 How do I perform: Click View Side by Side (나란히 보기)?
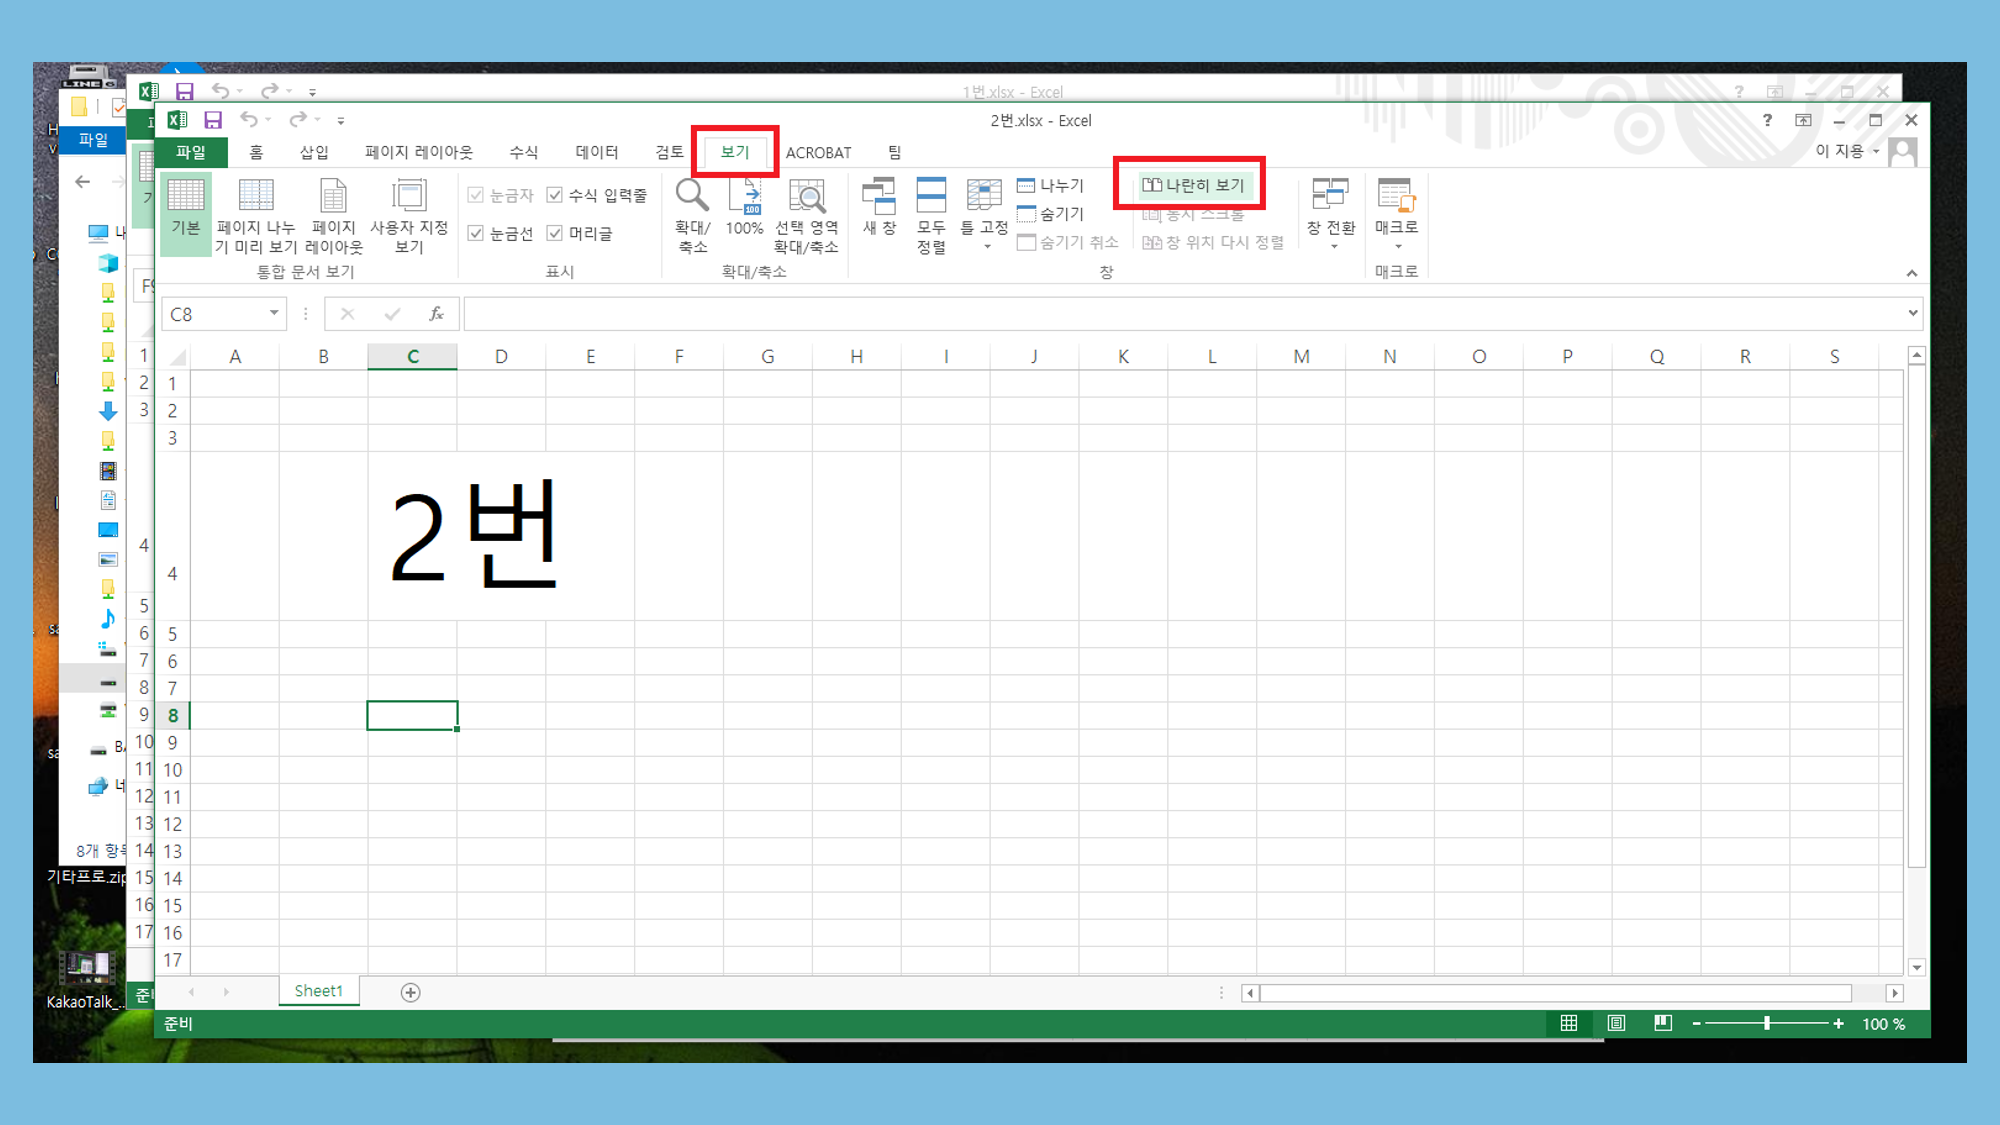click(x=1194, y=185)
